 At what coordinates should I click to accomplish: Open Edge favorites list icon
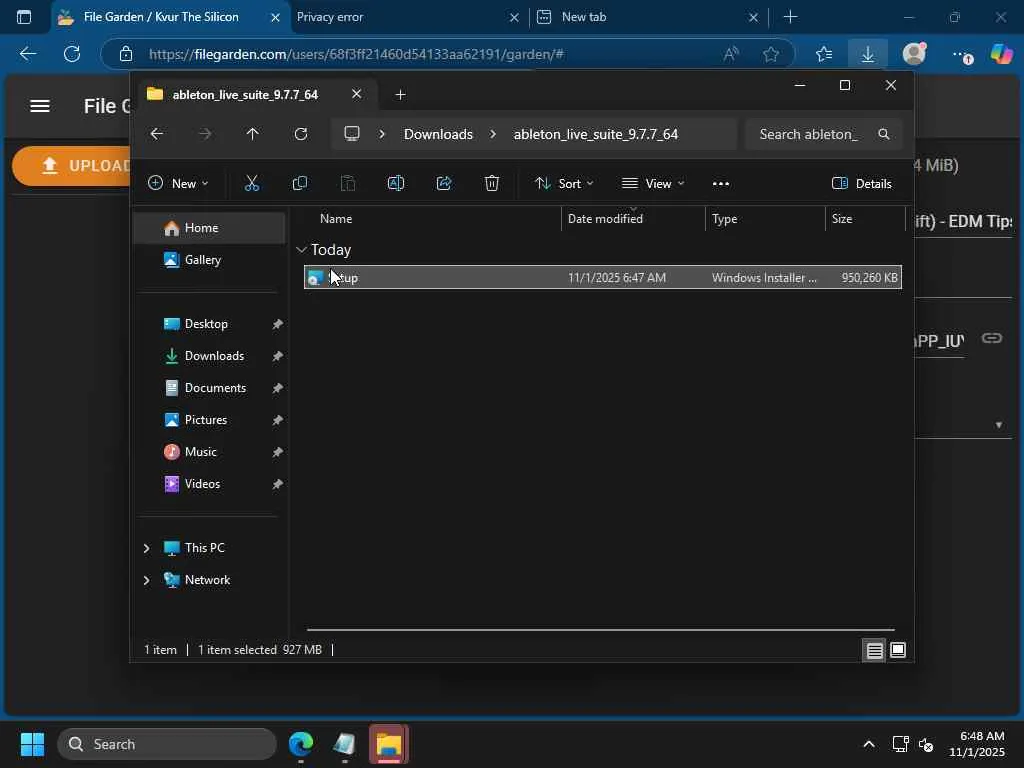824,54
